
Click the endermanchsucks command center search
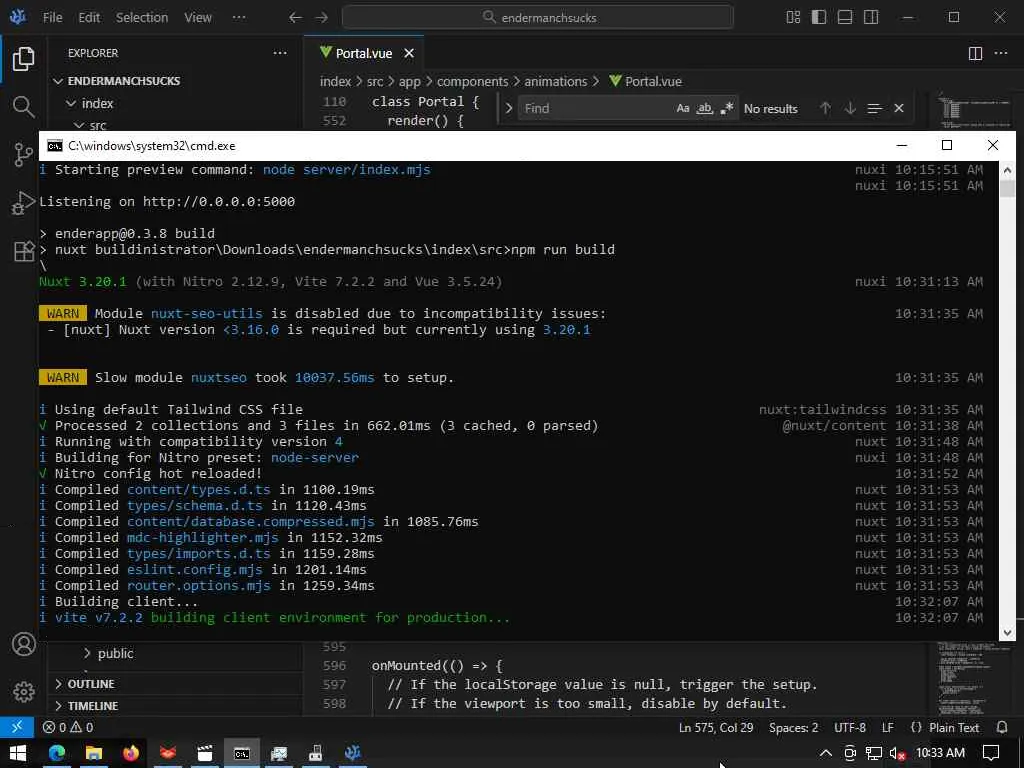click(x=537, y=18)
